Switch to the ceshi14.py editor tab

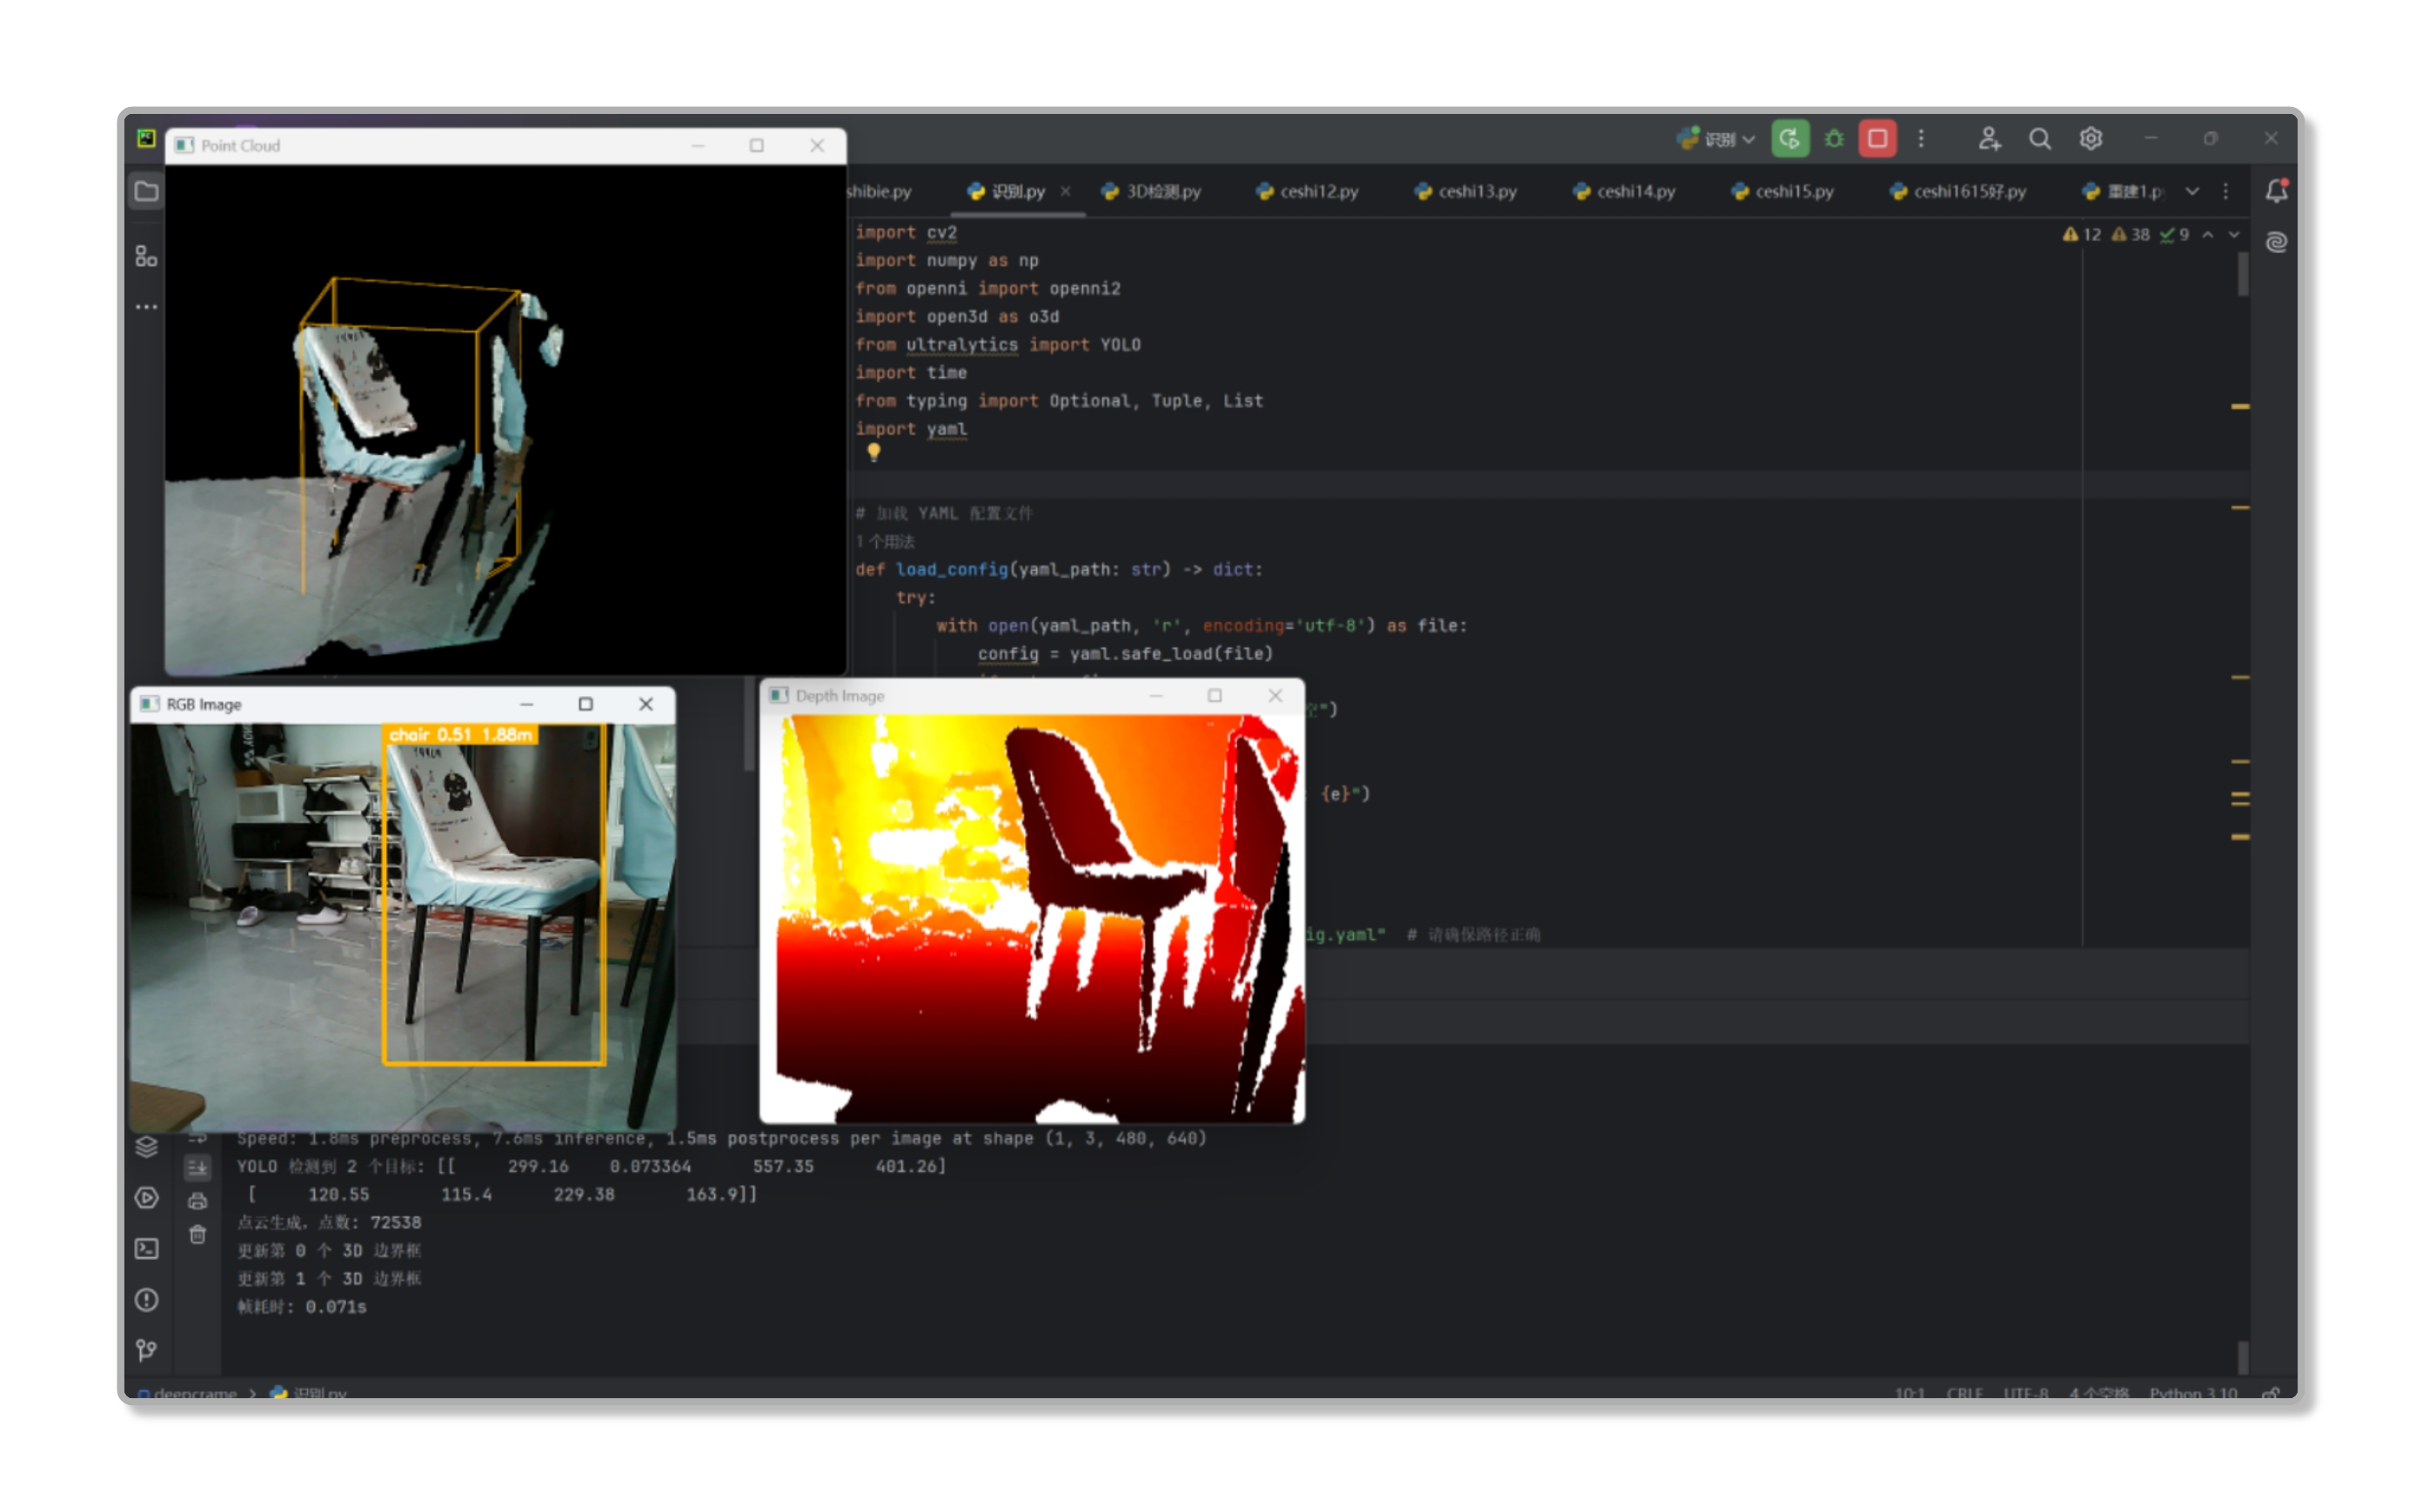(1623, 191)
